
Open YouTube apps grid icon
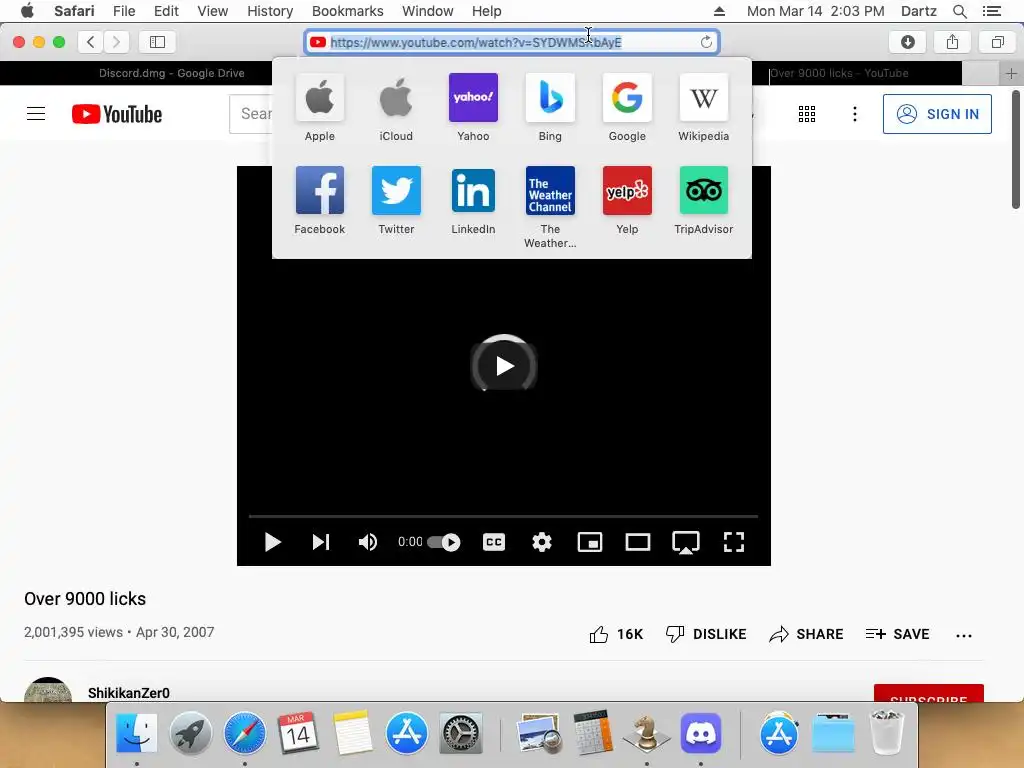[807, 114]
